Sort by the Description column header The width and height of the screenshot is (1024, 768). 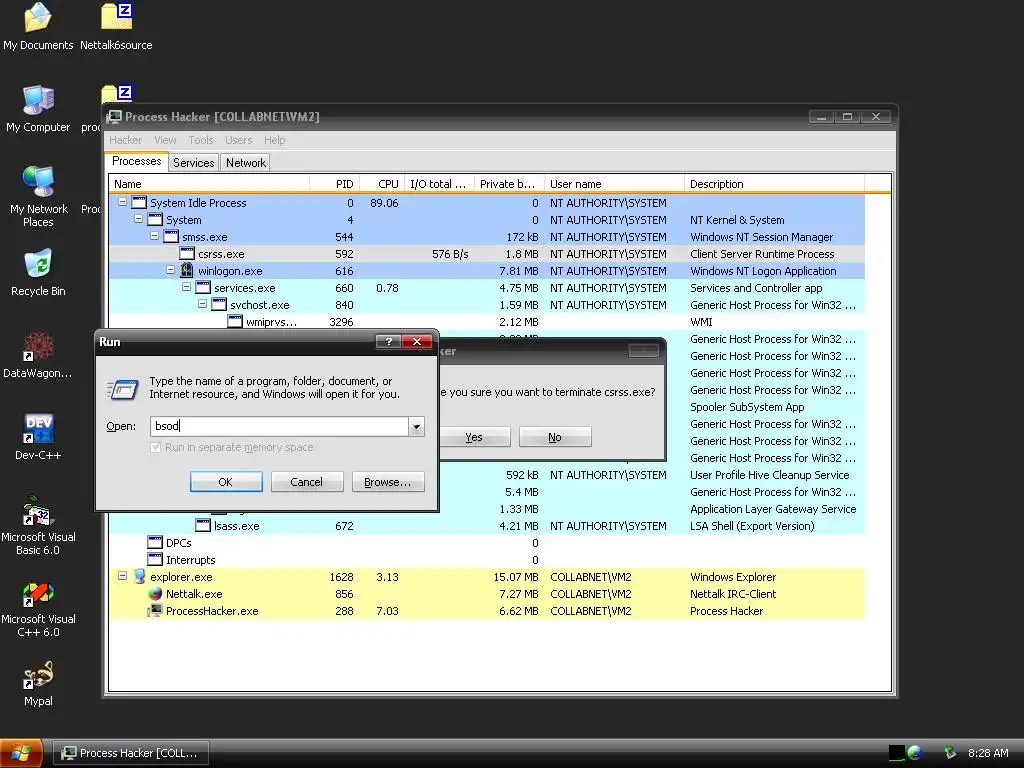(x=774, y=184)
